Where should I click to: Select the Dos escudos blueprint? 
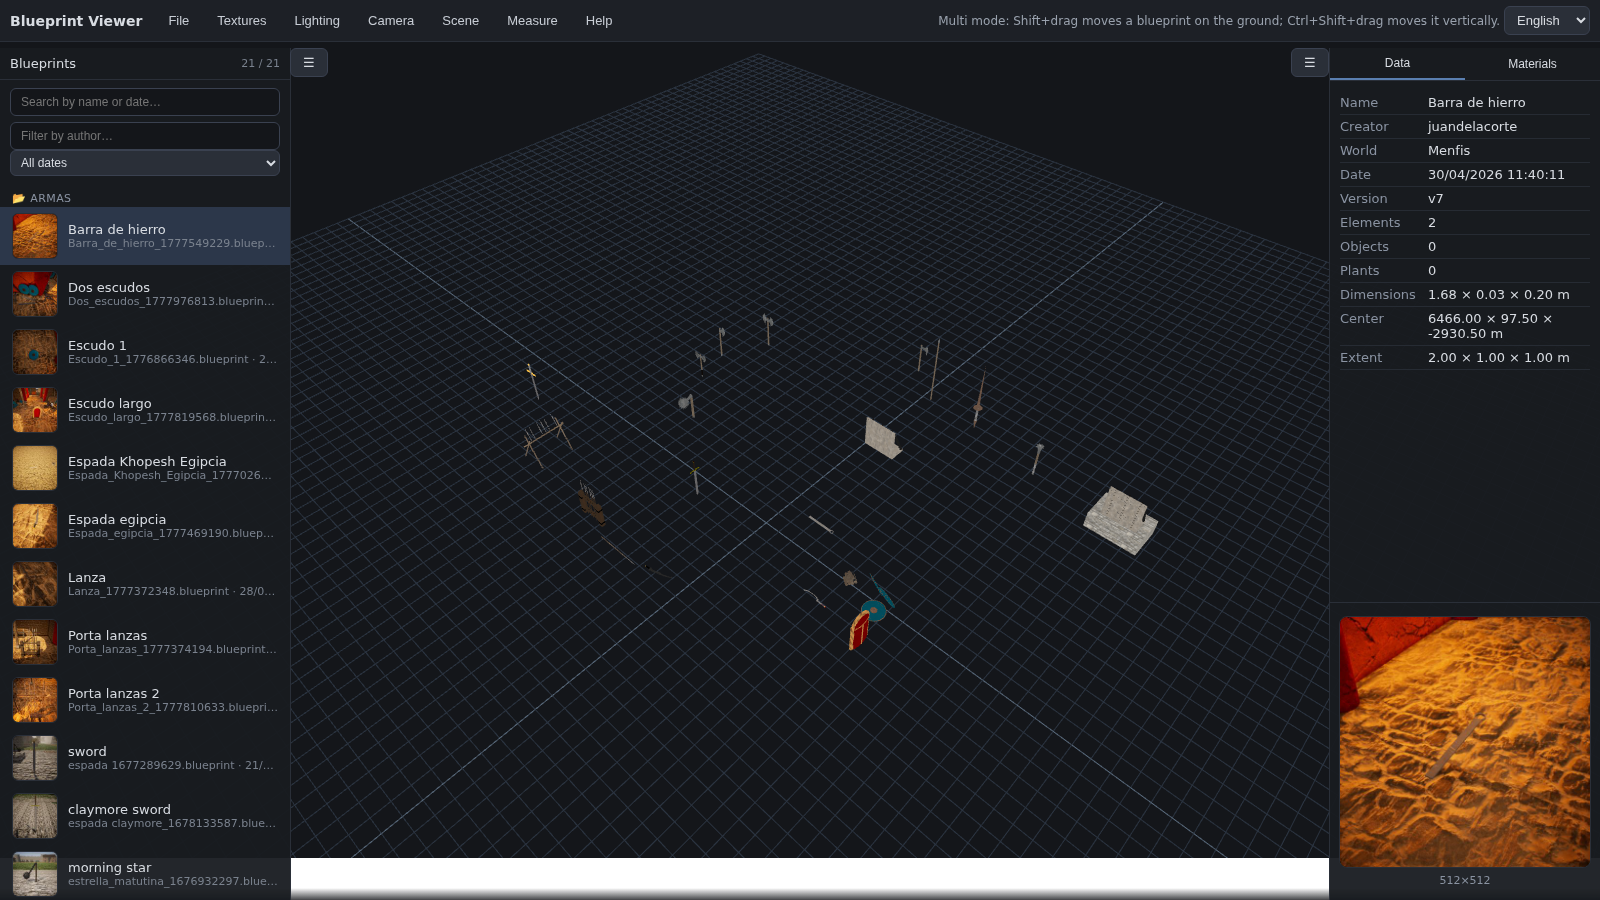[145, 294]
